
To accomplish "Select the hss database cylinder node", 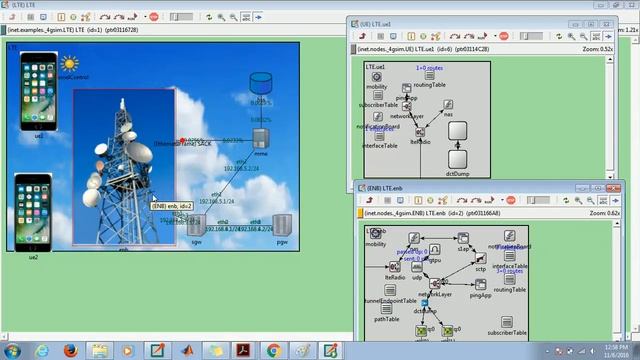I will [x=261, y=84].
